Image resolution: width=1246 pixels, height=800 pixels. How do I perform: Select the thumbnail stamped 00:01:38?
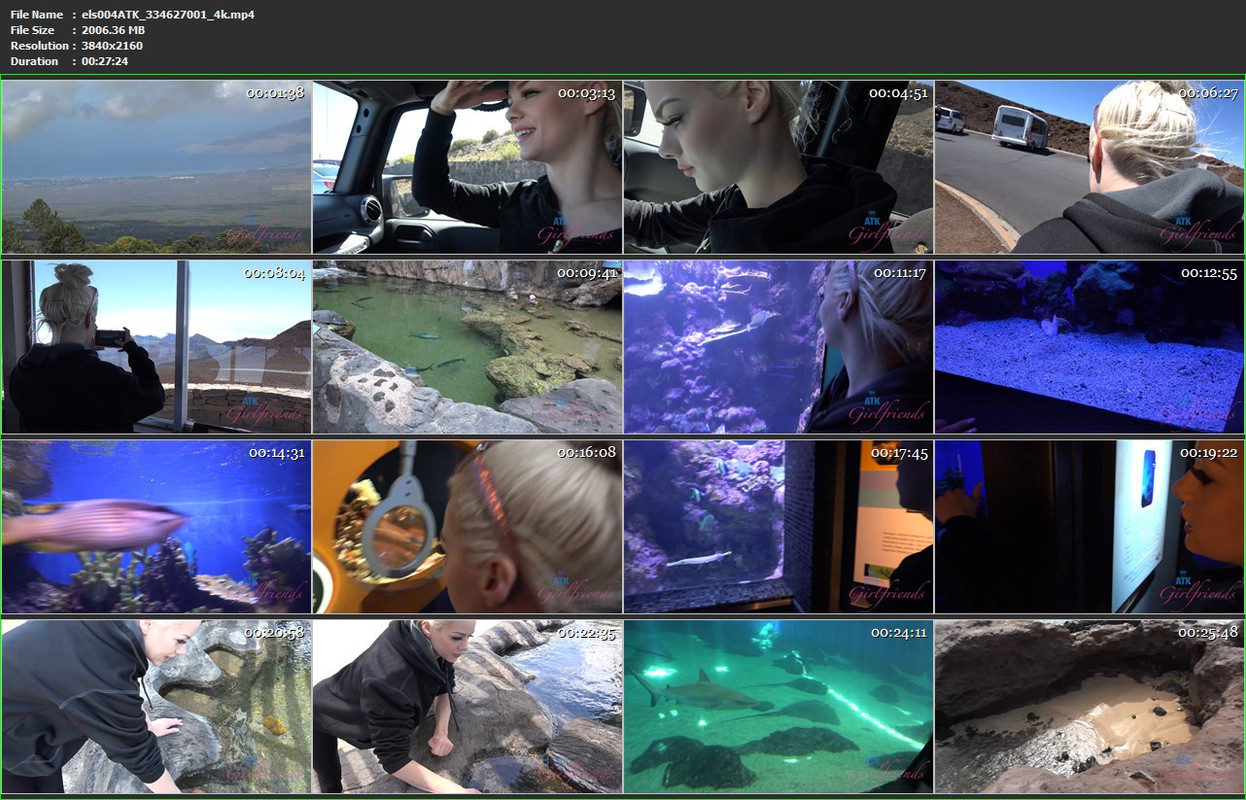point(156,167)
